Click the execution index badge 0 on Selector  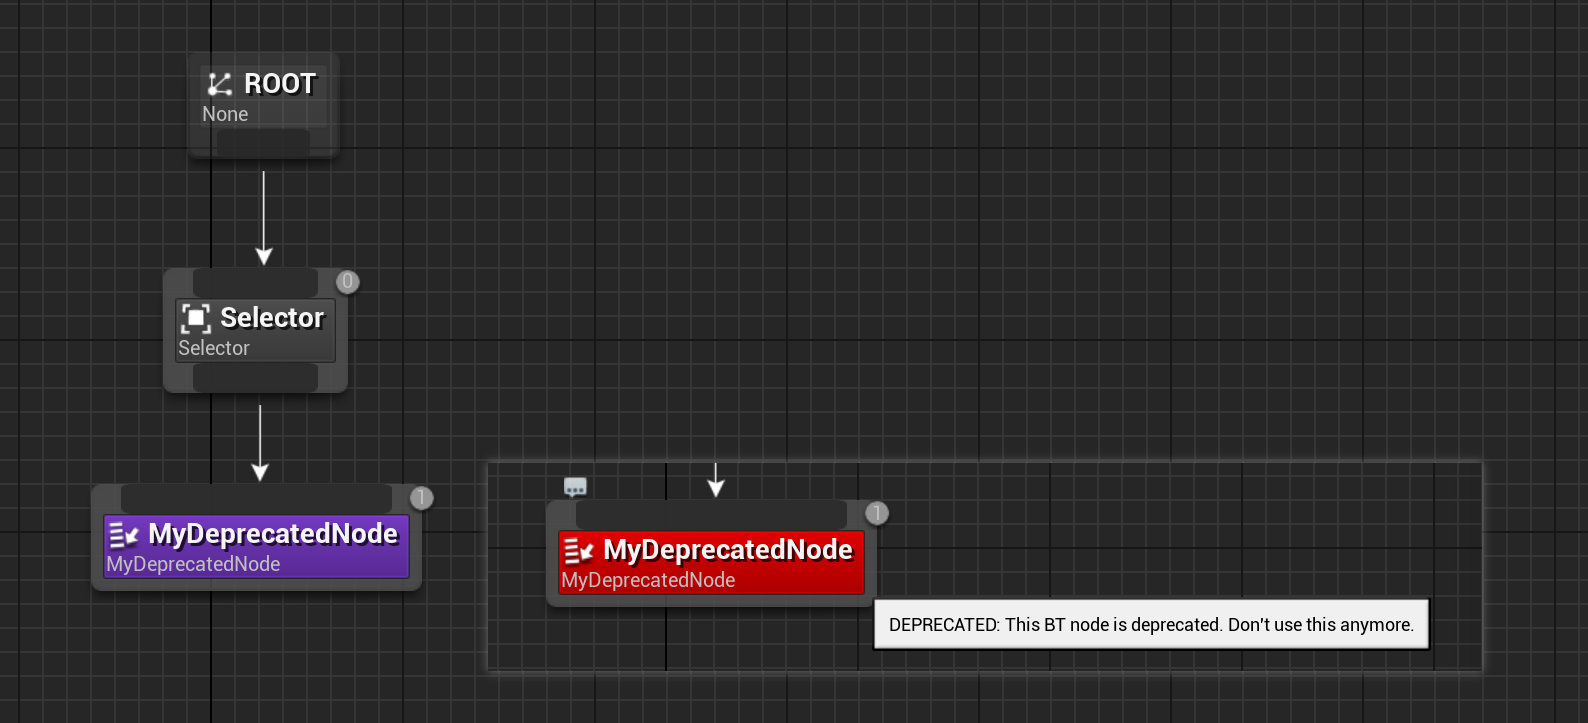point(347,282)
